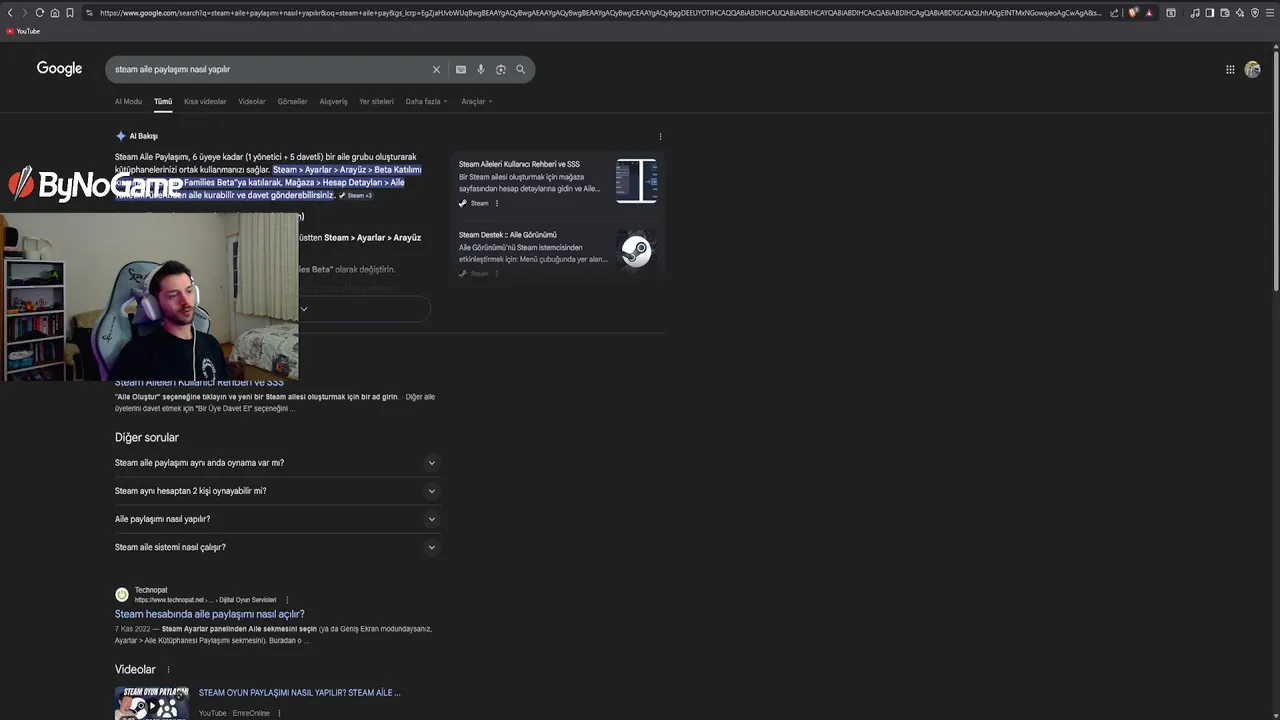Select the Tümü tab
This screenshot has width=1280, height=720.
point(163,101)
